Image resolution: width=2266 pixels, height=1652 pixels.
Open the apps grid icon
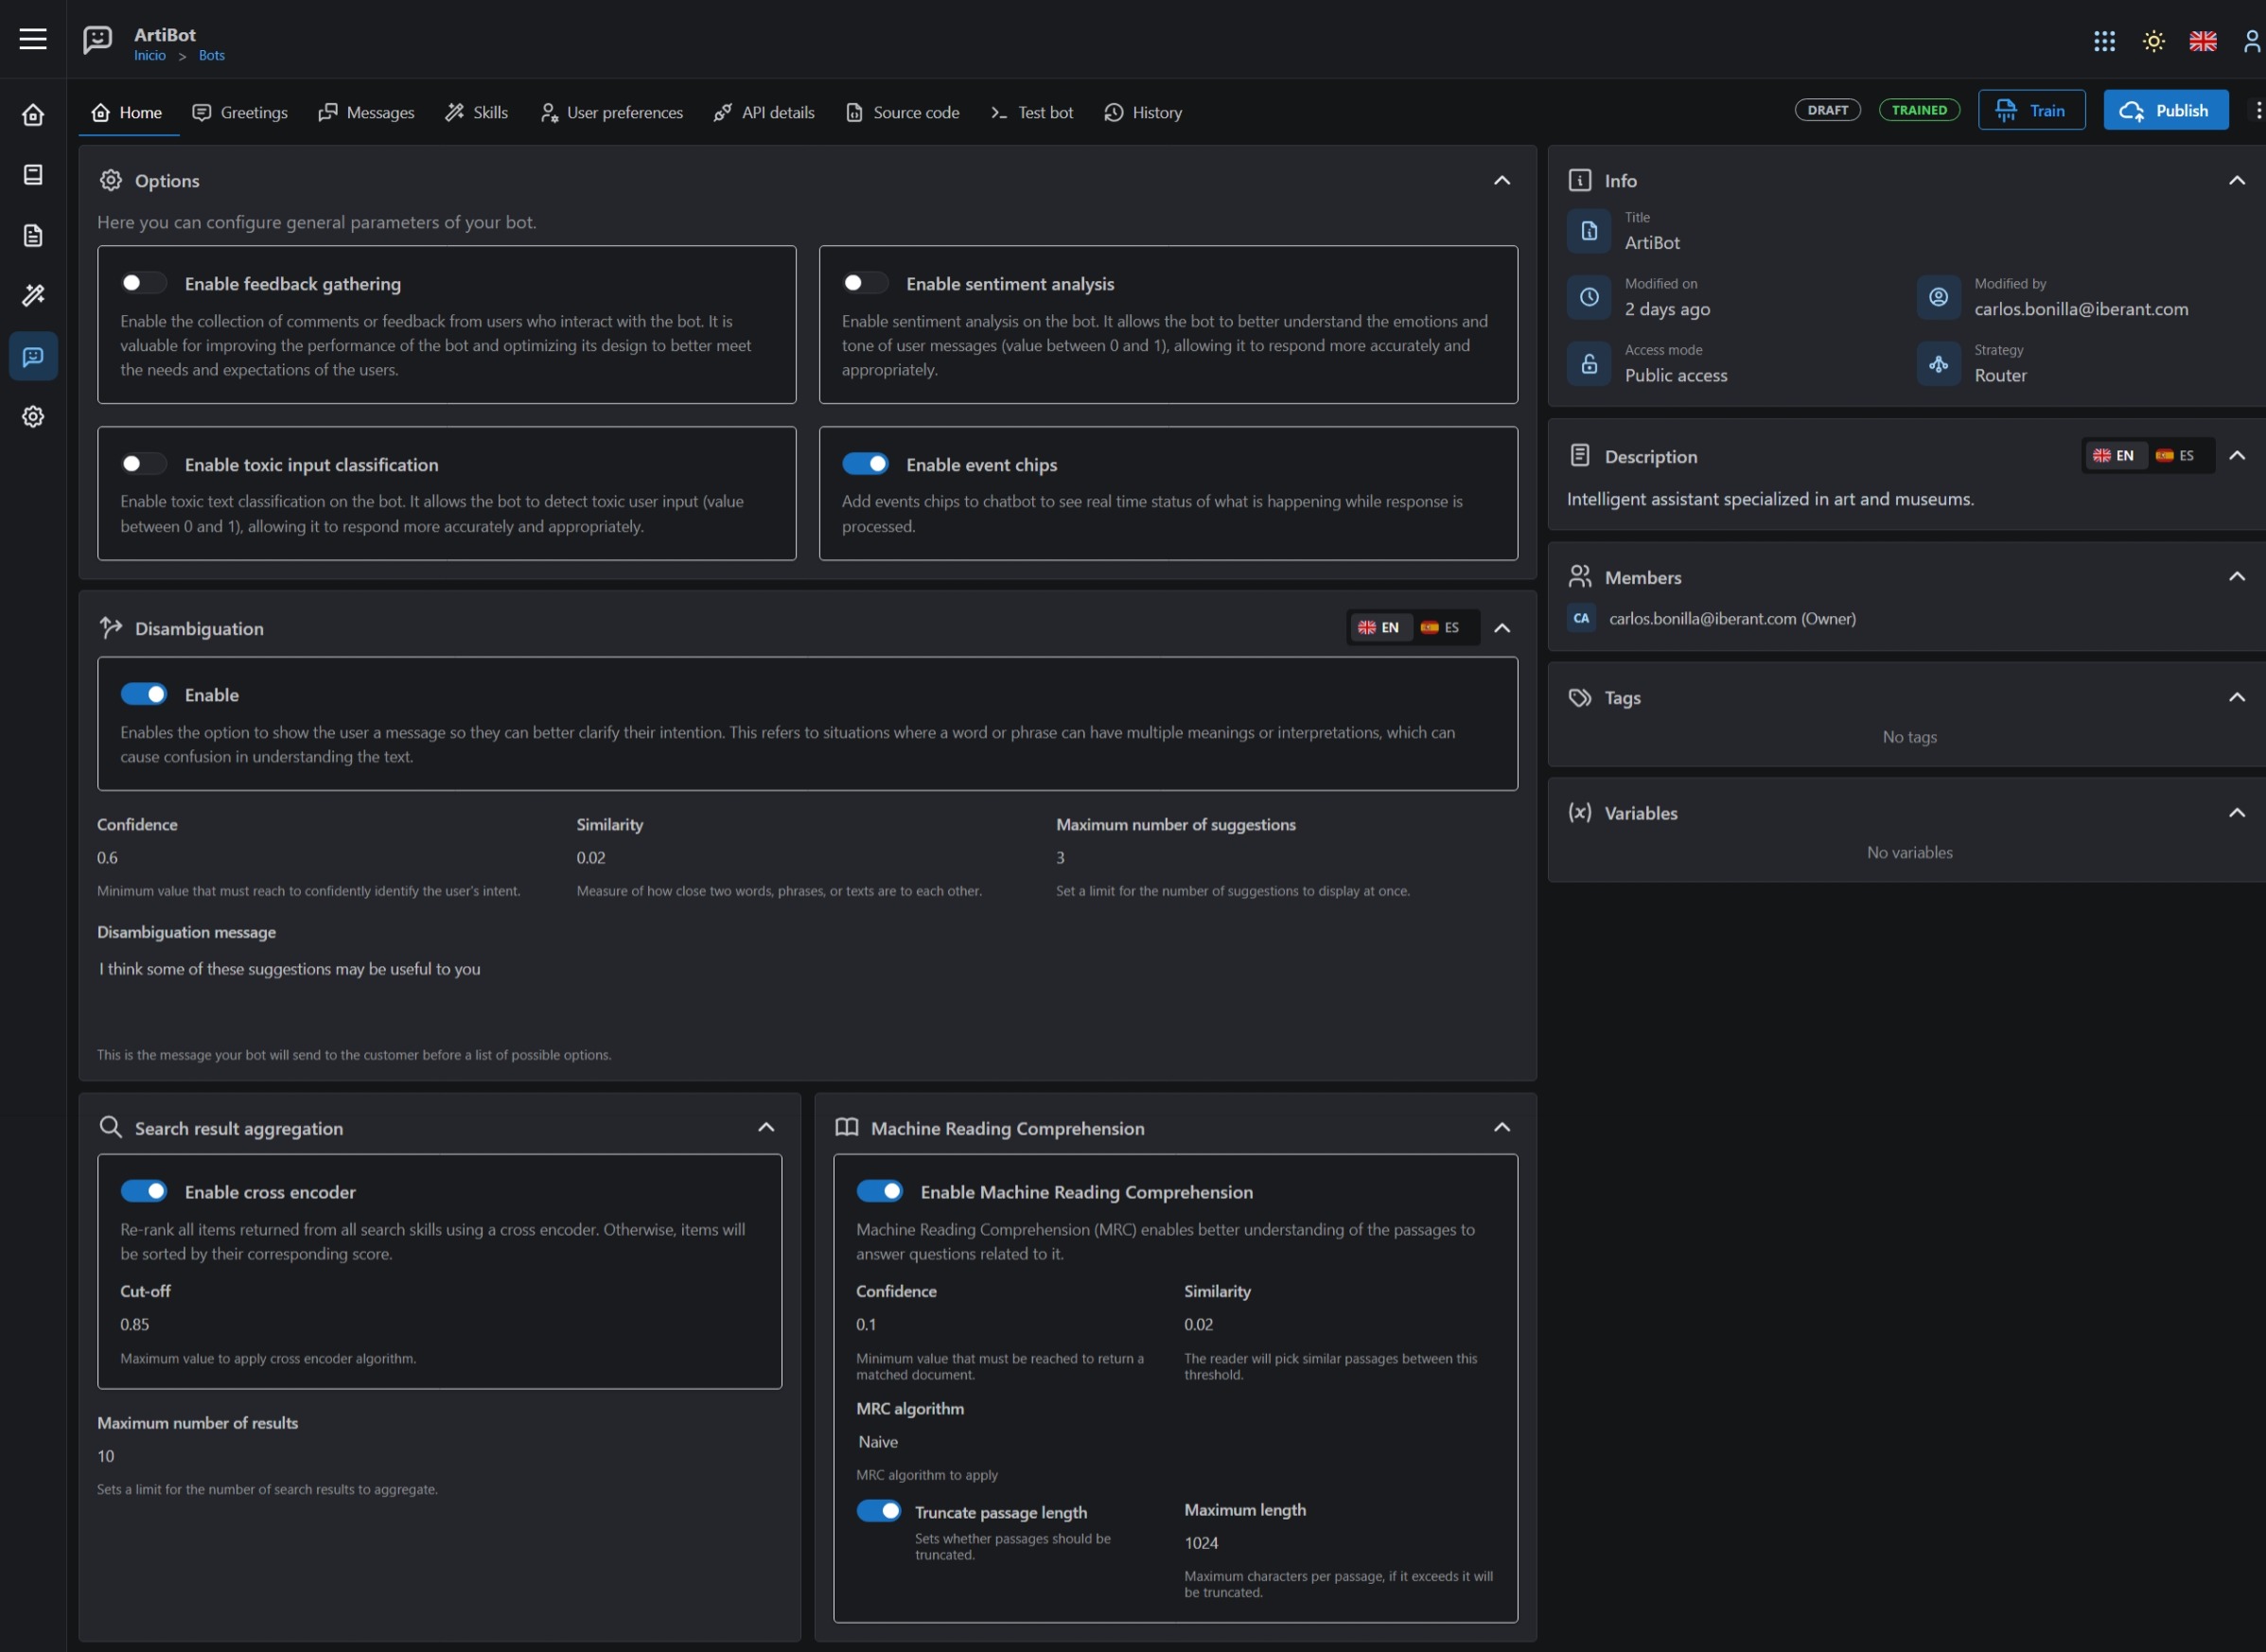pos(2104,41)
